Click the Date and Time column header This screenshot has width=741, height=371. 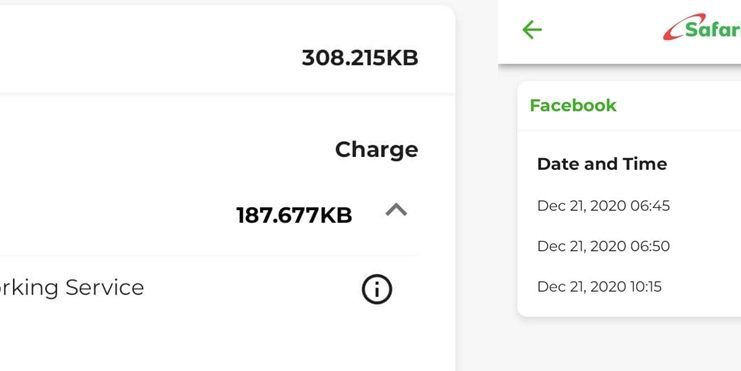[x=602, y=164]
